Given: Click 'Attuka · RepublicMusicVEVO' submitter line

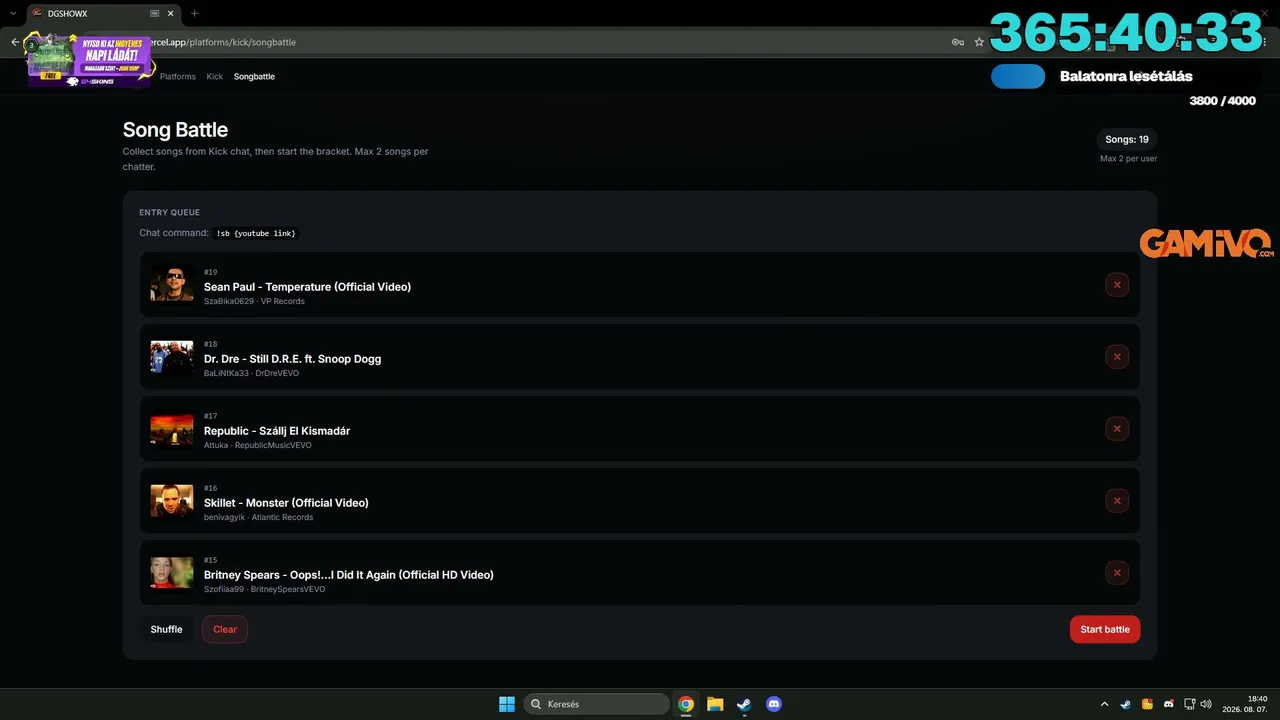Looking at the screenshot, I should coord(258,445).
